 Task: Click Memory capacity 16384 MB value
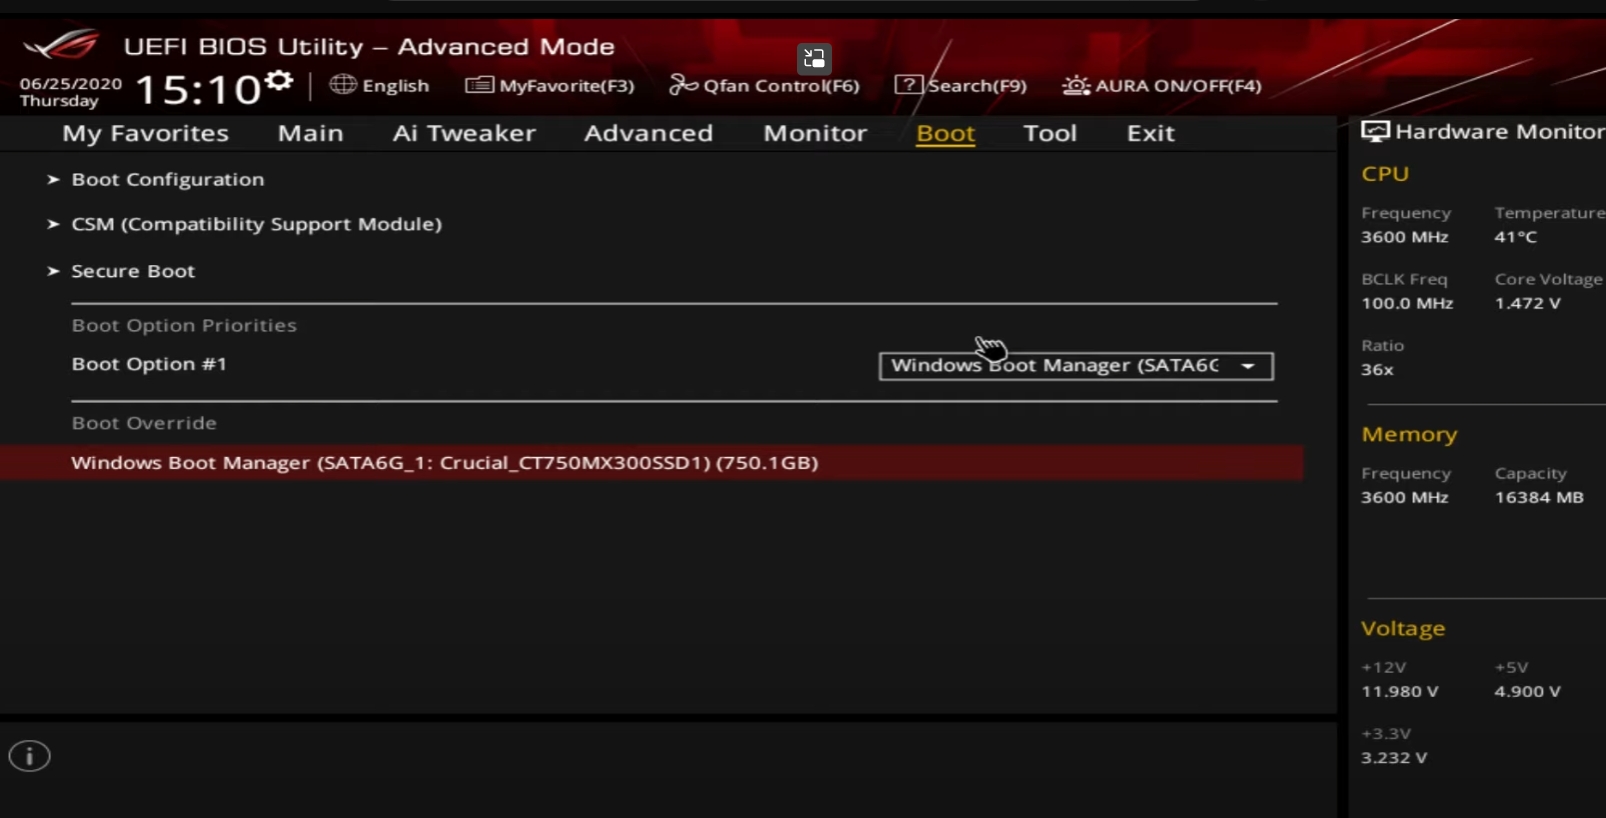pos(1539,497)
